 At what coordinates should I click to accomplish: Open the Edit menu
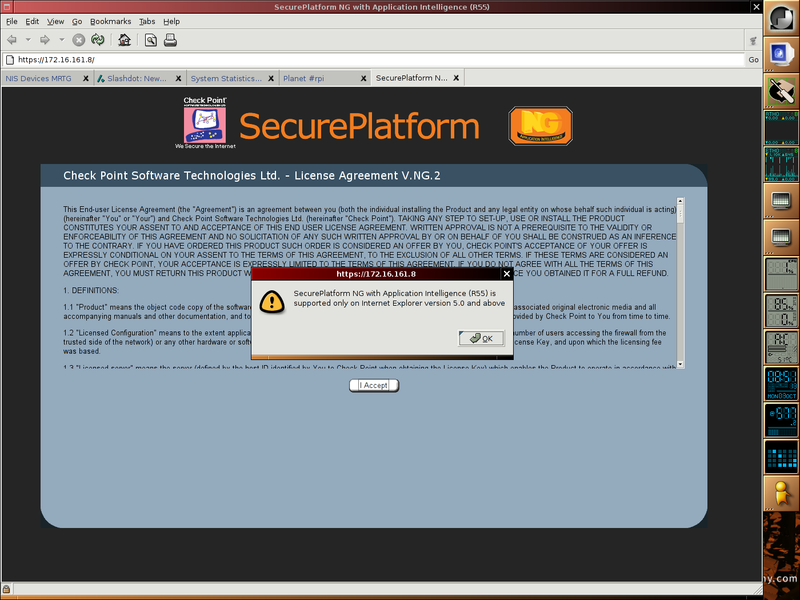[32, 21]
